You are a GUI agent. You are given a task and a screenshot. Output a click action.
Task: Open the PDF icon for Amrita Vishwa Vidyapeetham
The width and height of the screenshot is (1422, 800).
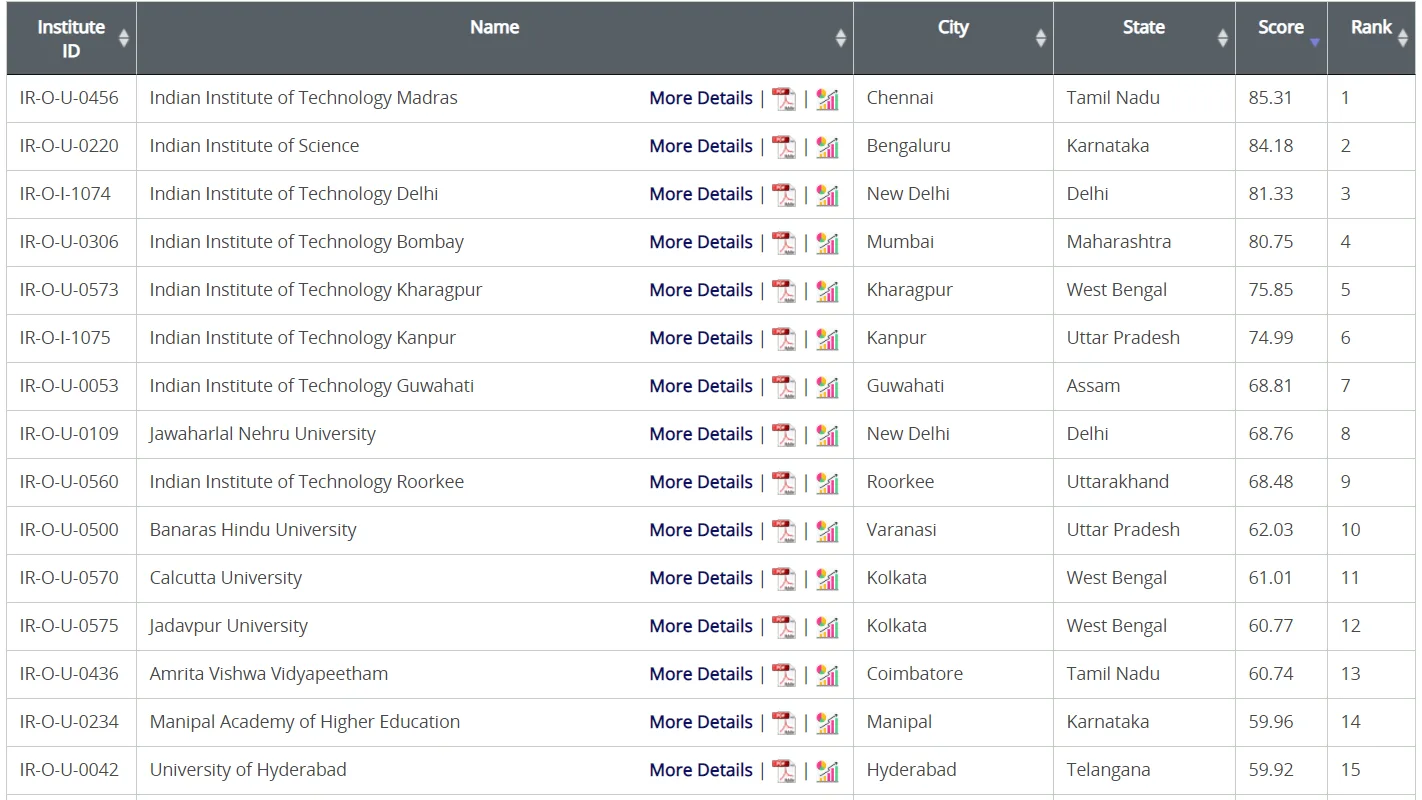[x=785, y=675]
